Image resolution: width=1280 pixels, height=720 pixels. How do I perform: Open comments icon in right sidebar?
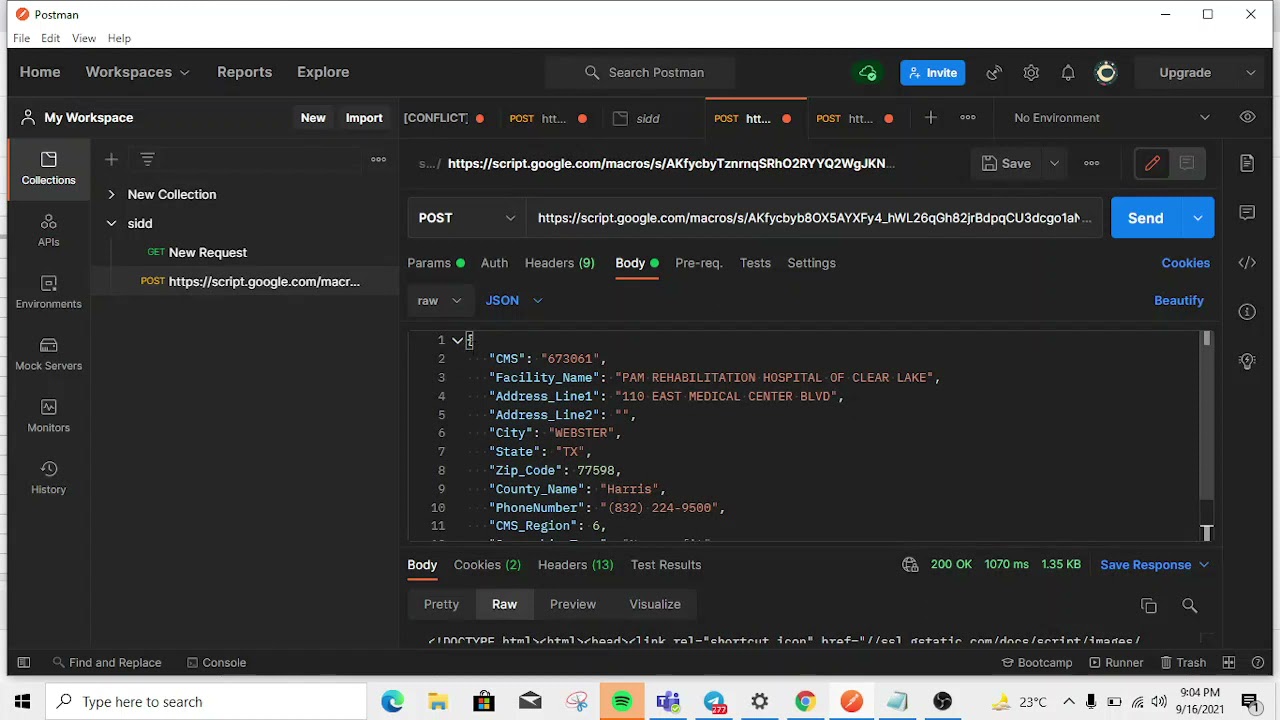(x=1247, y=212)
